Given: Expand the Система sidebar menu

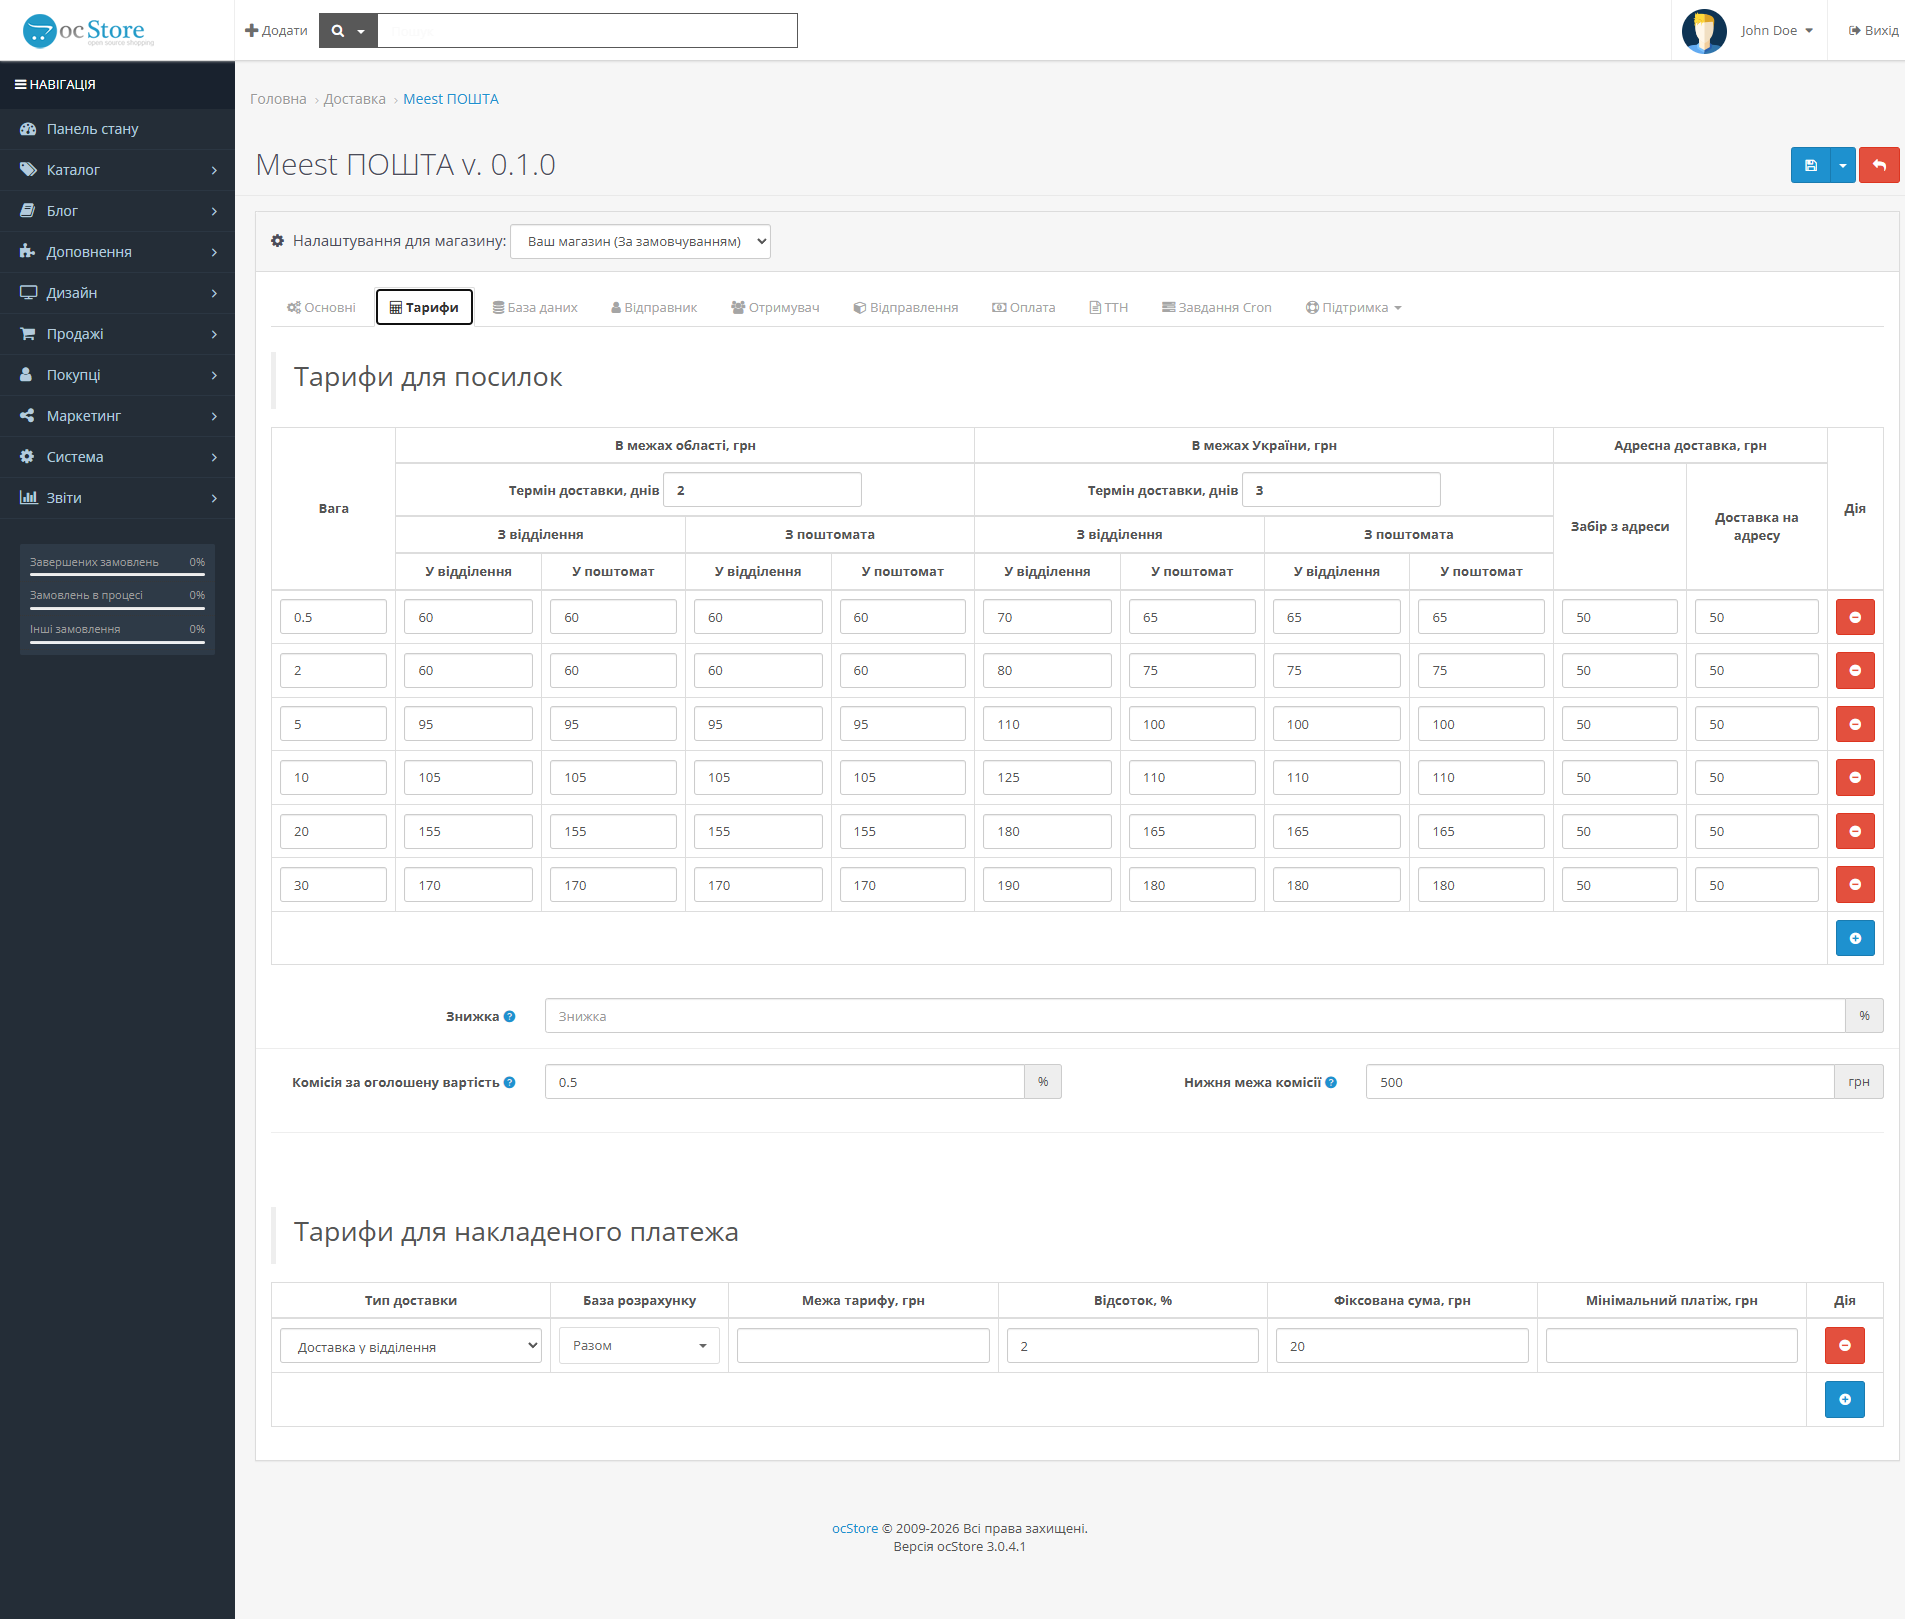Looking at the screenshot, I should click(x=117, y=457).
